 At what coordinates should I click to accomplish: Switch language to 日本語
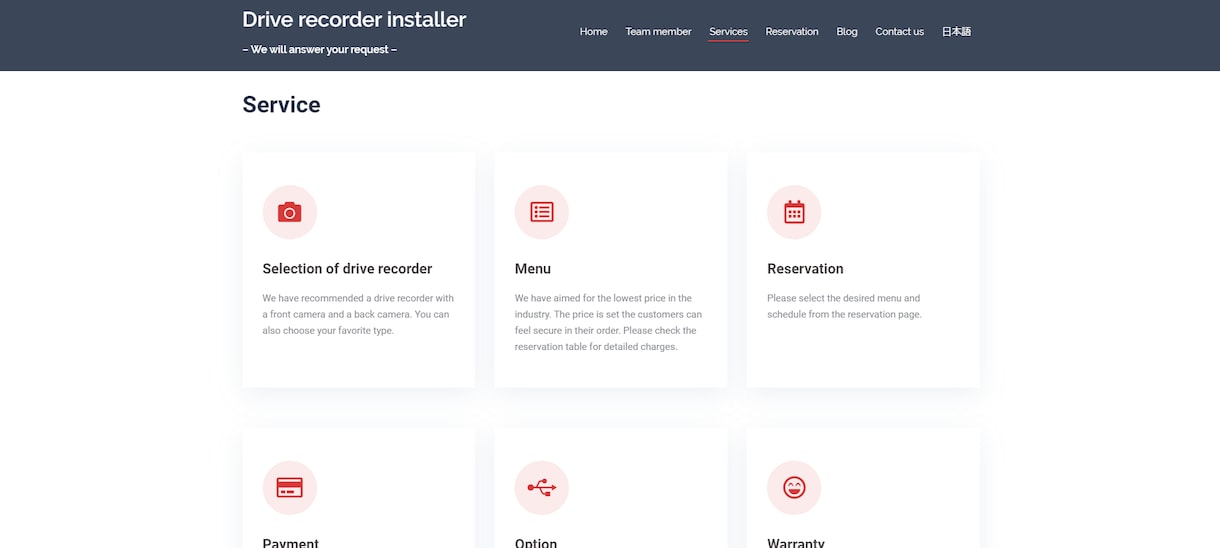point(956,32)
